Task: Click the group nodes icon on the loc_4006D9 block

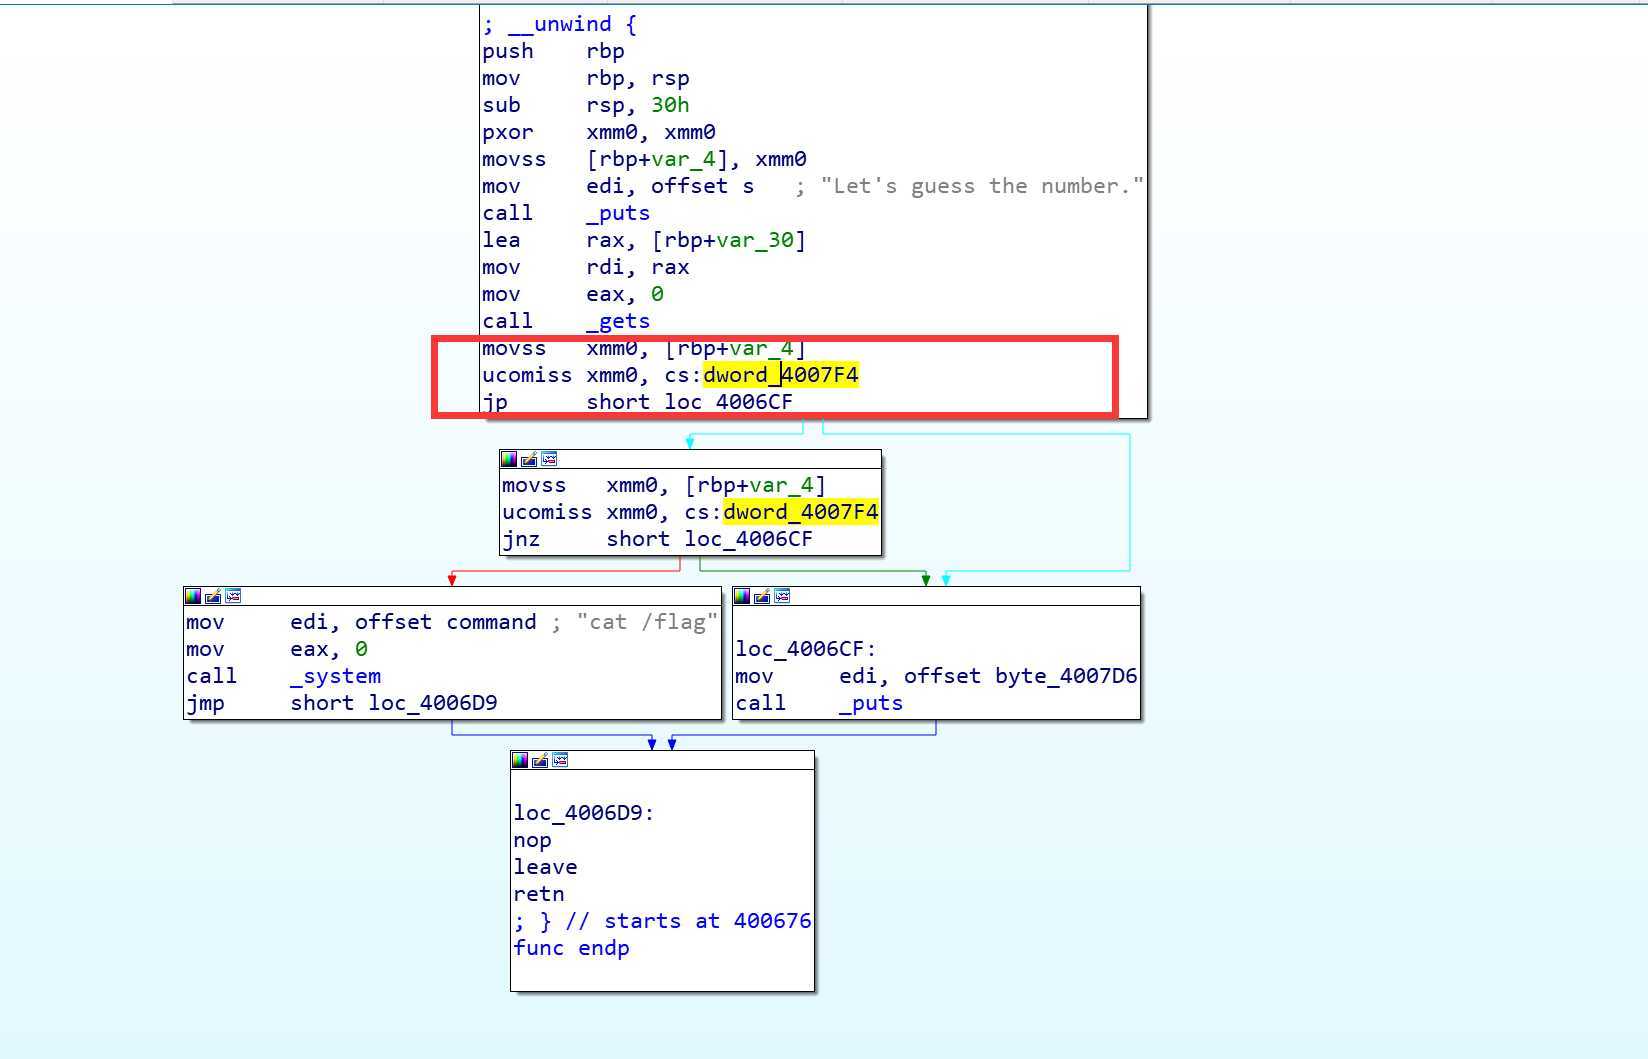Action: pos(560,760)
